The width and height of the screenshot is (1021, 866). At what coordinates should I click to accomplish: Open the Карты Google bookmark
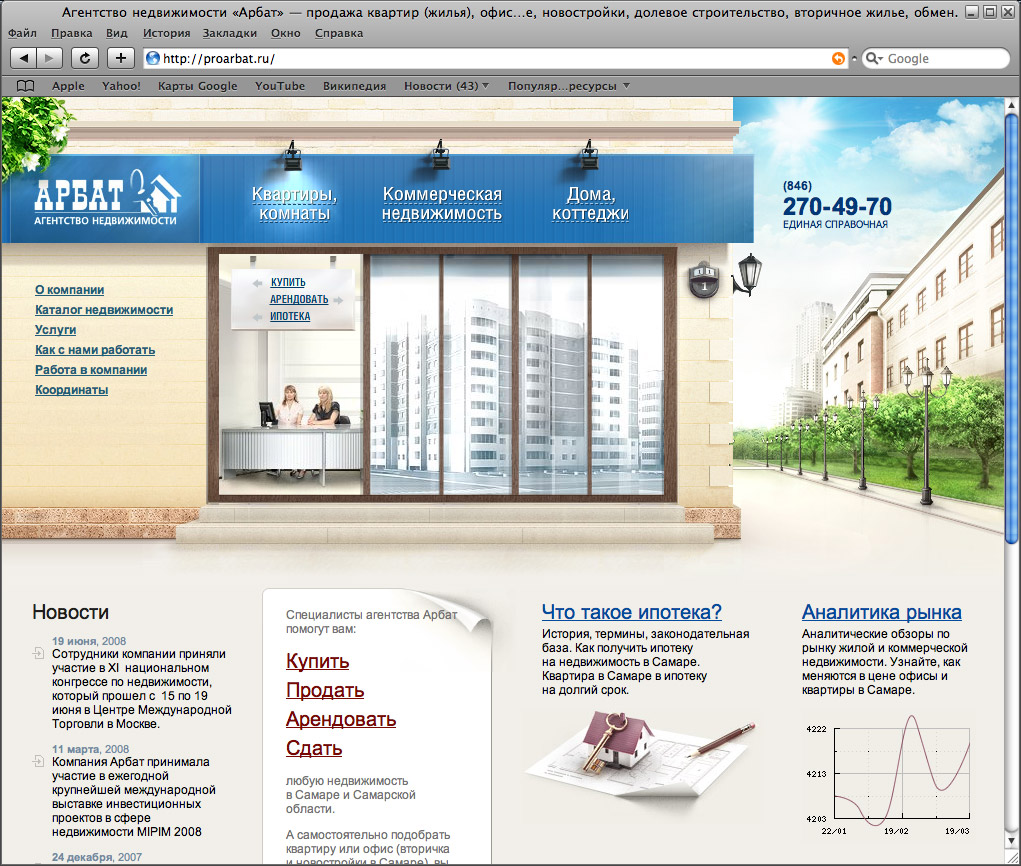coord(197,86)
